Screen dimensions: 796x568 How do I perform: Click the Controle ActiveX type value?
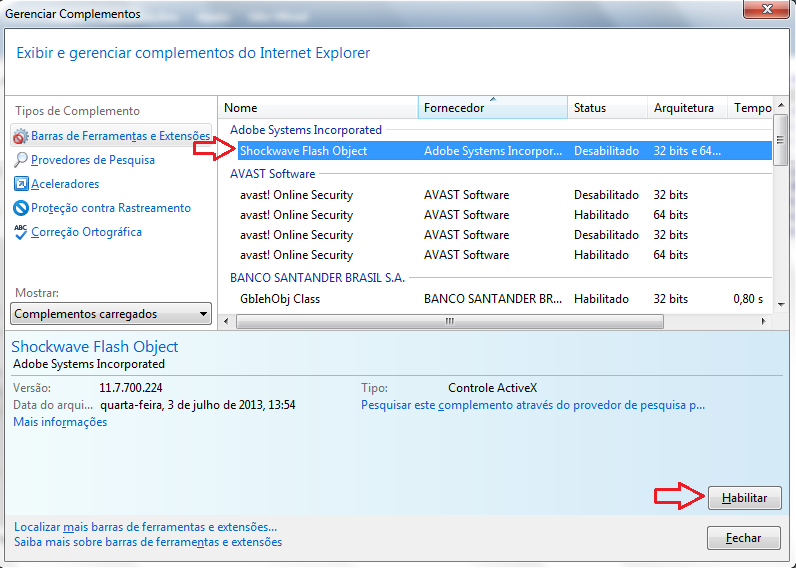pos(492,388)
